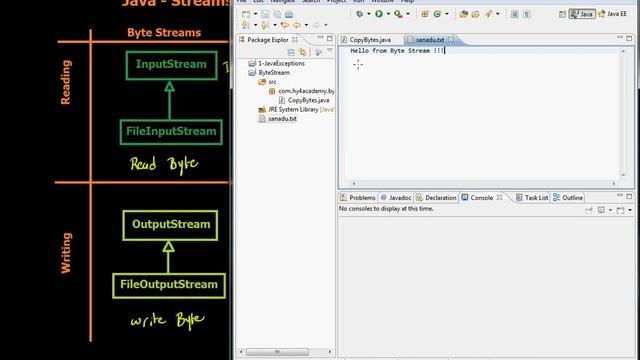This screenshot has height=360, width=640.
Task: Click the greyed Forward navigation arrow icon
Action: click(316, 25)
